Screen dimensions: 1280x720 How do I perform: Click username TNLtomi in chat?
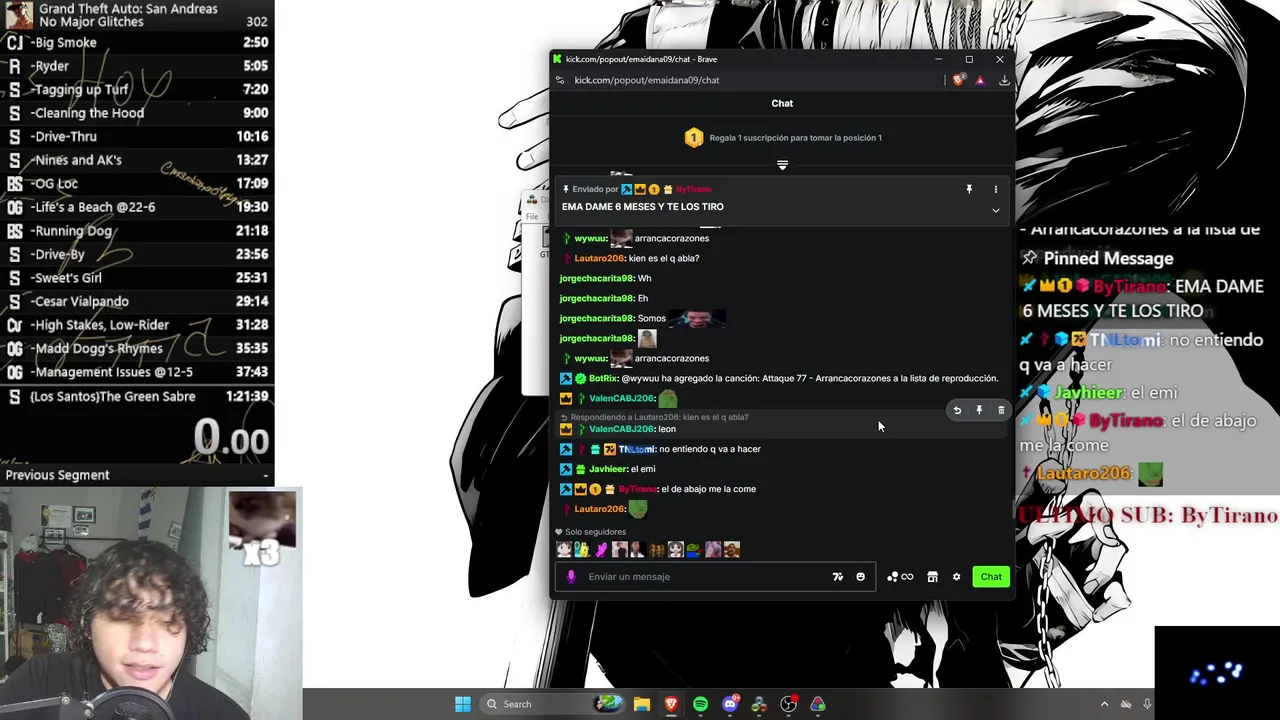[636, 449]
